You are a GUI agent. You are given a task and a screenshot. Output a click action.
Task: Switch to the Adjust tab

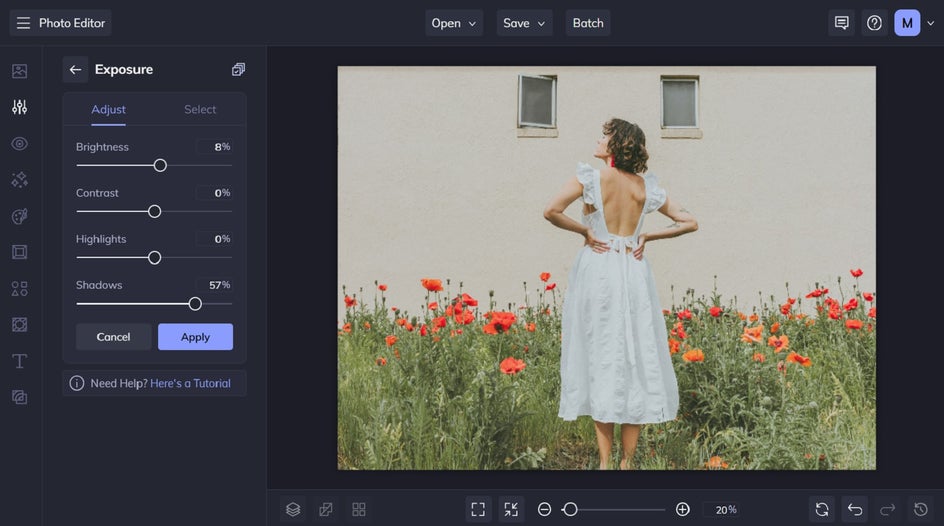point(108,110)
